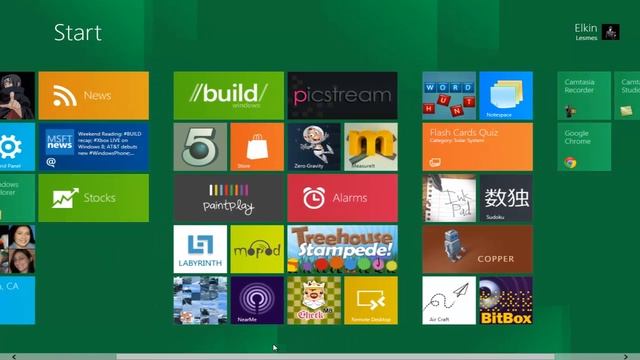This screenshot has width=640, height=360.
Task: Open the News tile
Action: point(93,96)
